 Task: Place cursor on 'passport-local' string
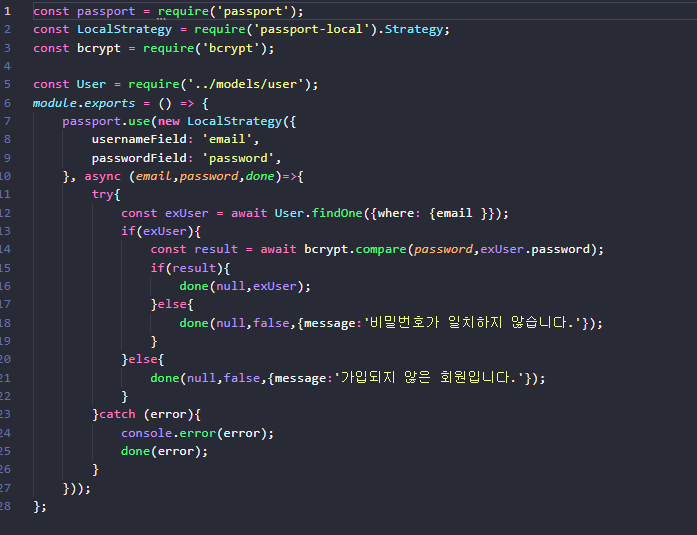tap(311, 29)
